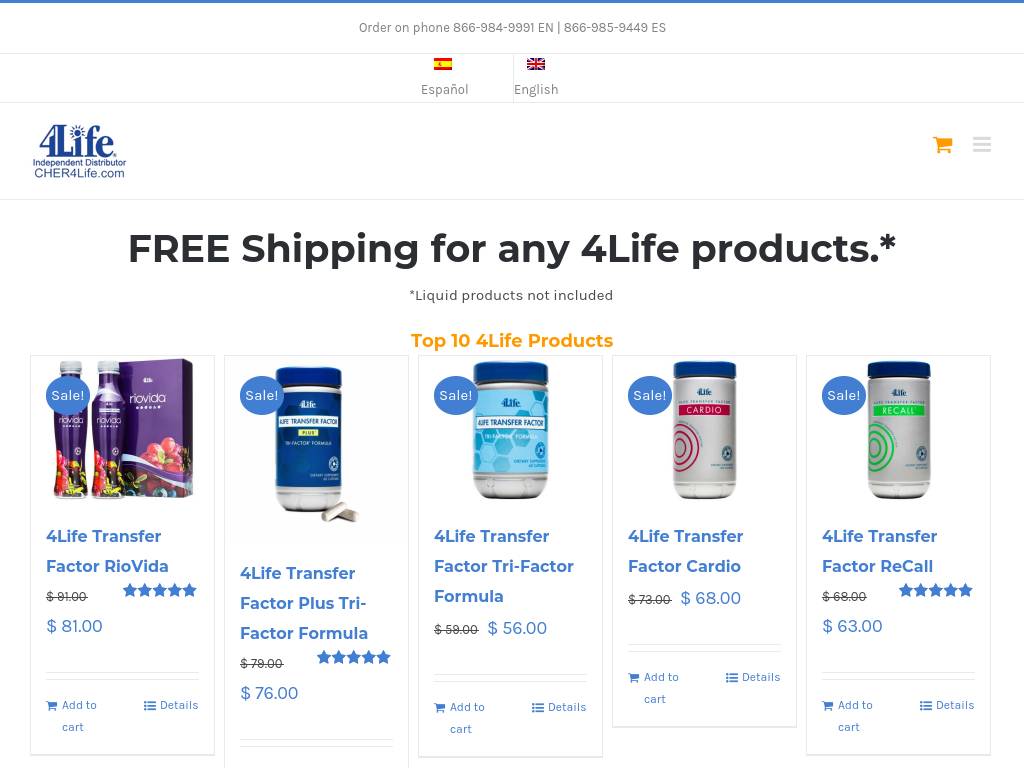Click cart icon for RioVida product
The image size is (1024, 768).
[52, 706]
